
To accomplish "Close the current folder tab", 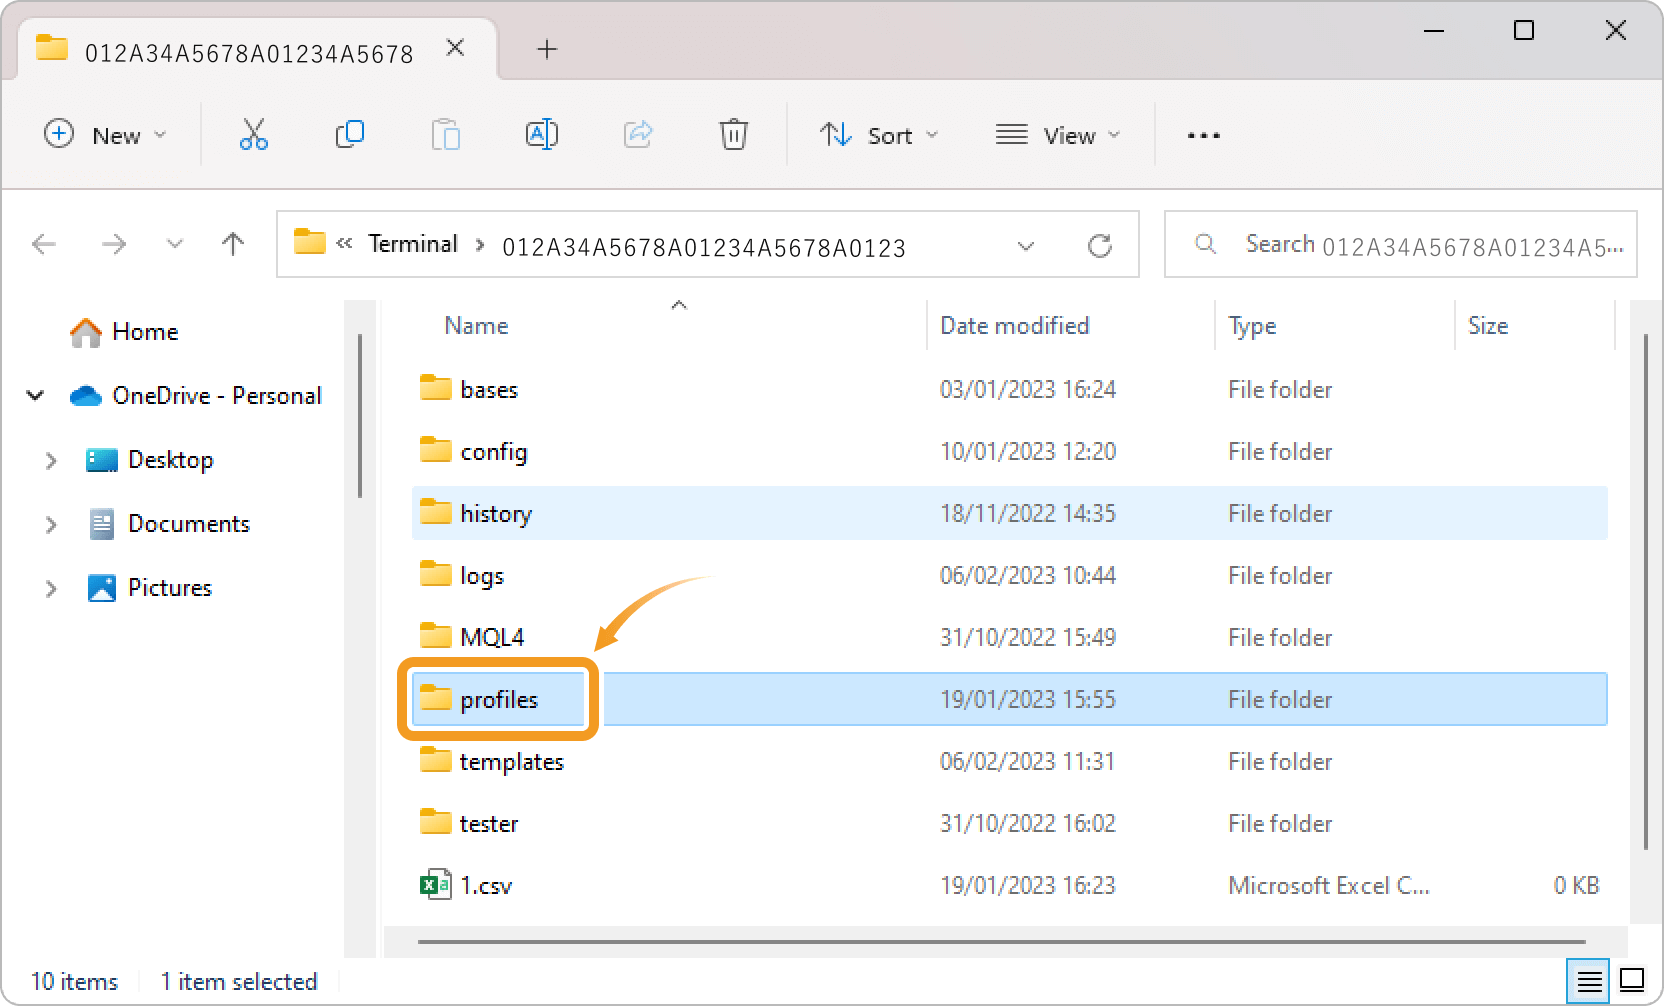I will 455,48.
